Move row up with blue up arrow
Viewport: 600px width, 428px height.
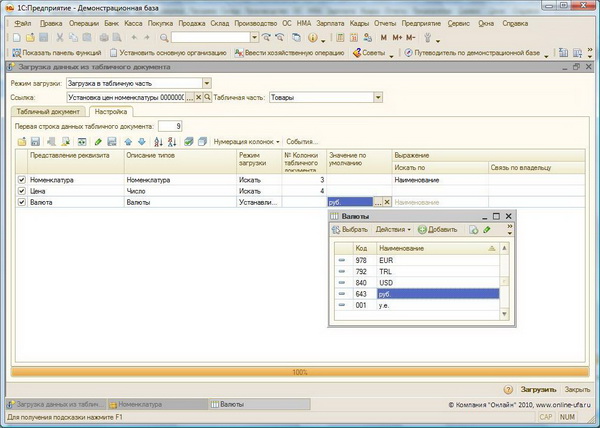click(128, 142)
